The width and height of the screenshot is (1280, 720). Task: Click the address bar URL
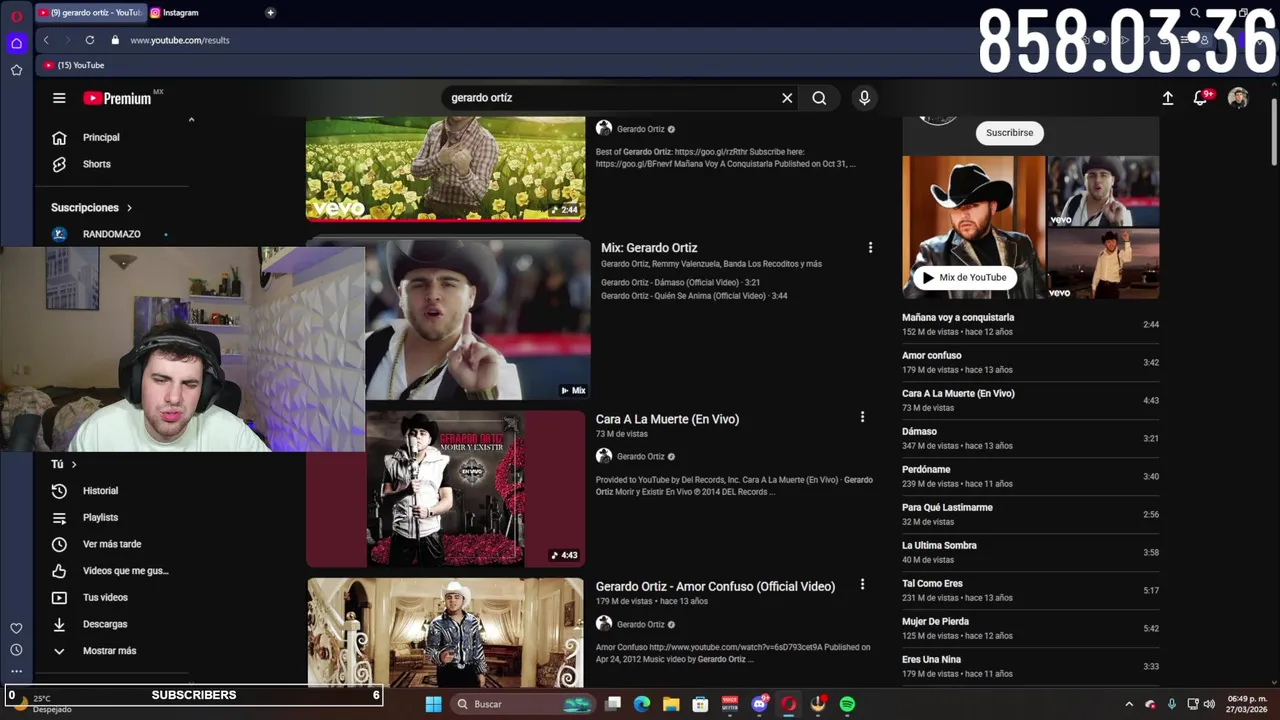[180, 40]
